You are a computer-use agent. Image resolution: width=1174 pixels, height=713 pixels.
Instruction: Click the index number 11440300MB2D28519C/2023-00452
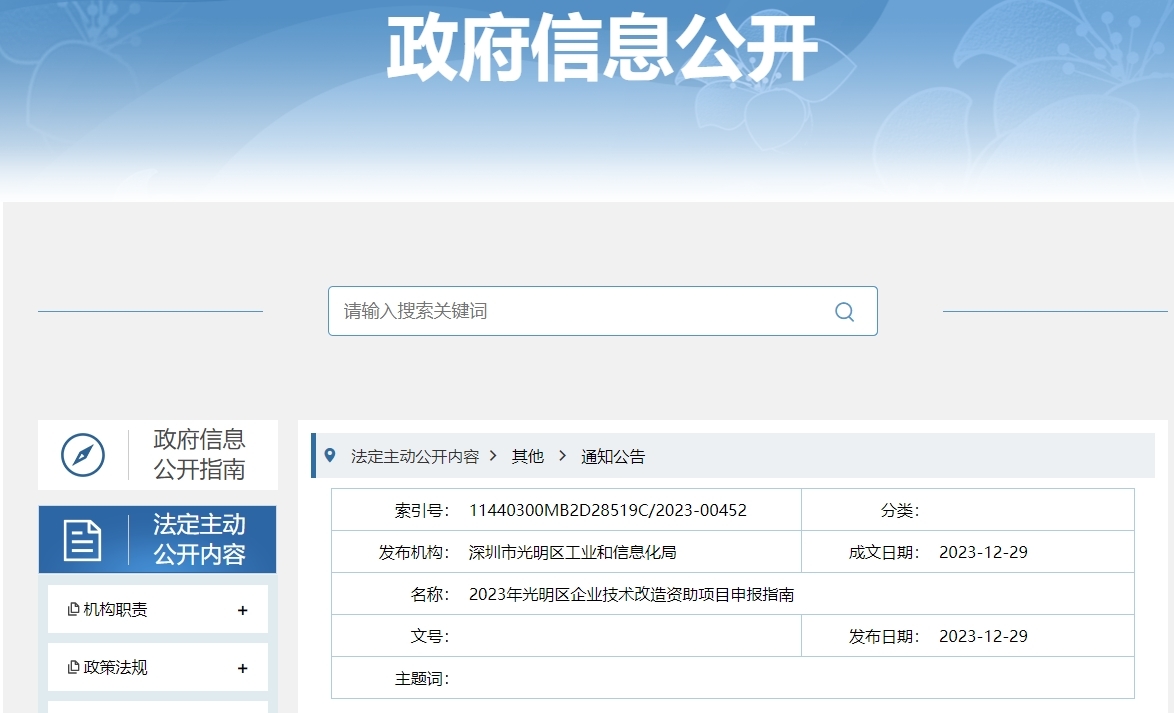coord(607,510)
